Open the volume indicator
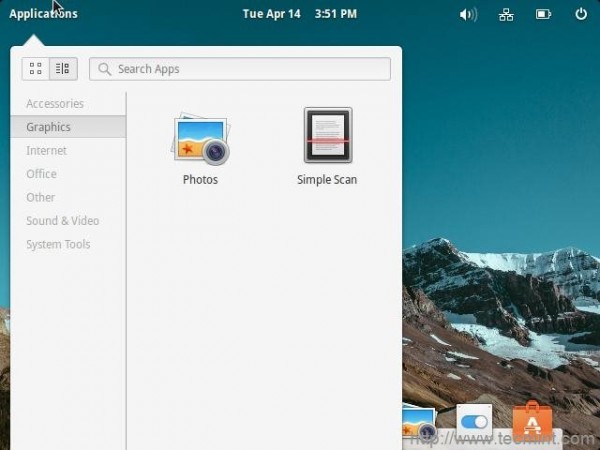 tap(468, 15)
